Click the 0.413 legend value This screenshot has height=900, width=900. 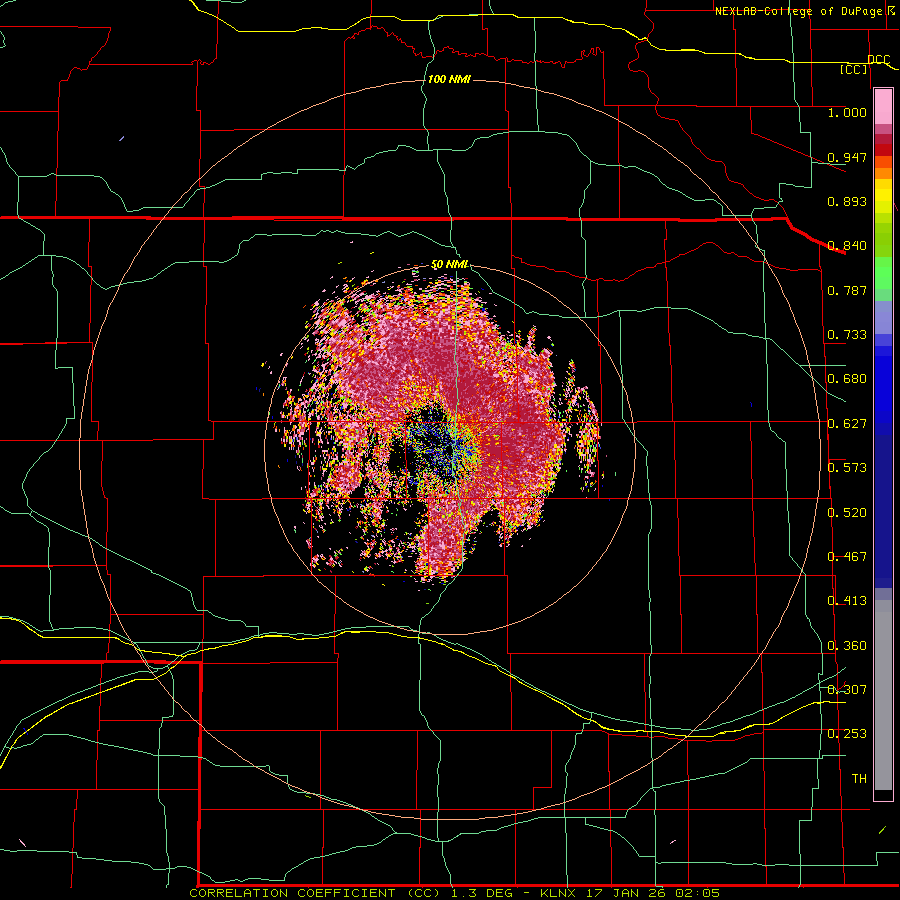pyautogui.click(x=847, y=601)
